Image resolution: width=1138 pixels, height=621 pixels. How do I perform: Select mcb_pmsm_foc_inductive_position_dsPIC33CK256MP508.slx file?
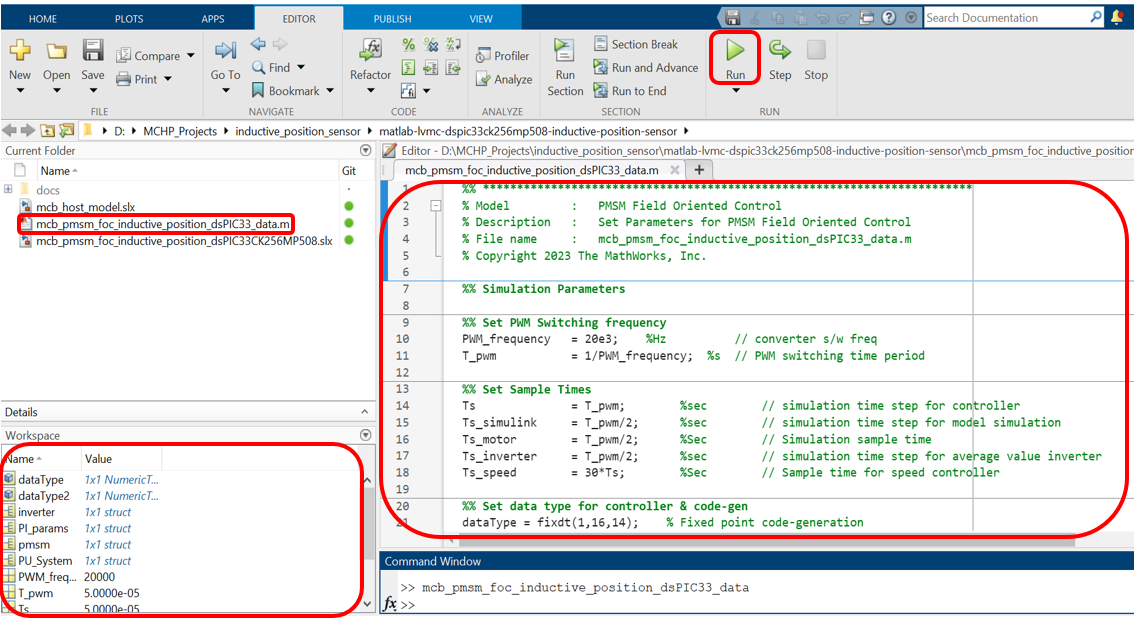click(184, 241)
